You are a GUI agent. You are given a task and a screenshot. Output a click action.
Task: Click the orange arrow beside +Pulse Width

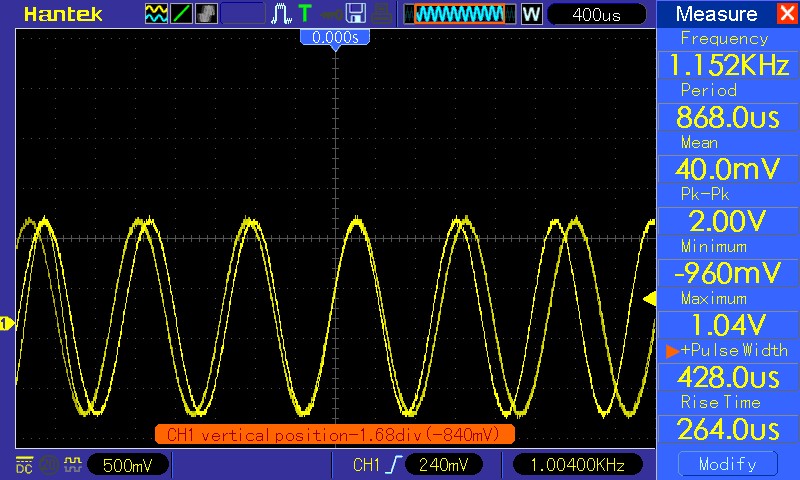pos(672,351)
